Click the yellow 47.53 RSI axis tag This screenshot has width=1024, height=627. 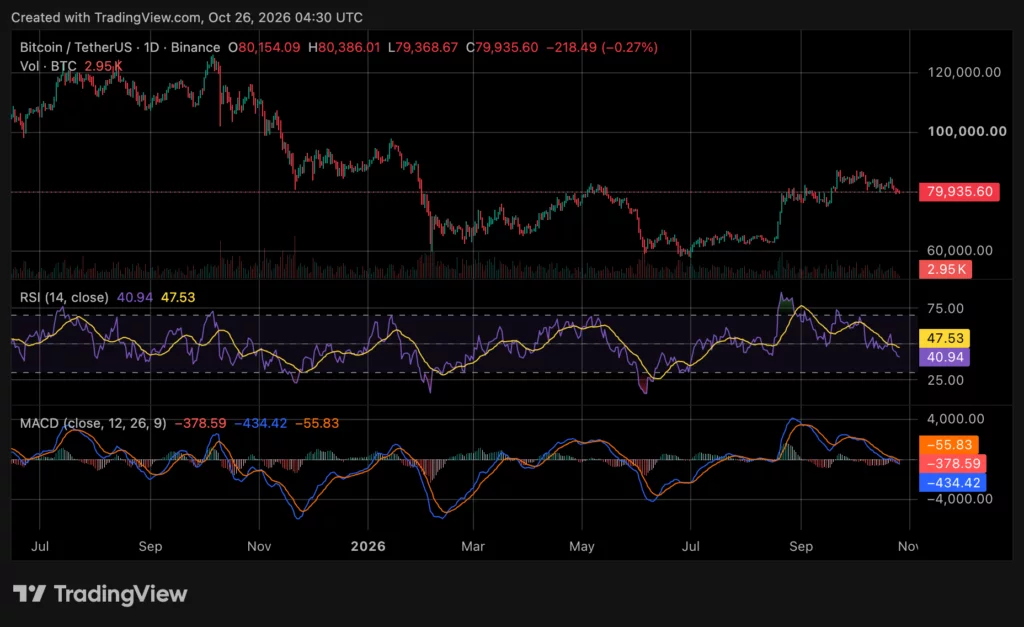[944, 338]
